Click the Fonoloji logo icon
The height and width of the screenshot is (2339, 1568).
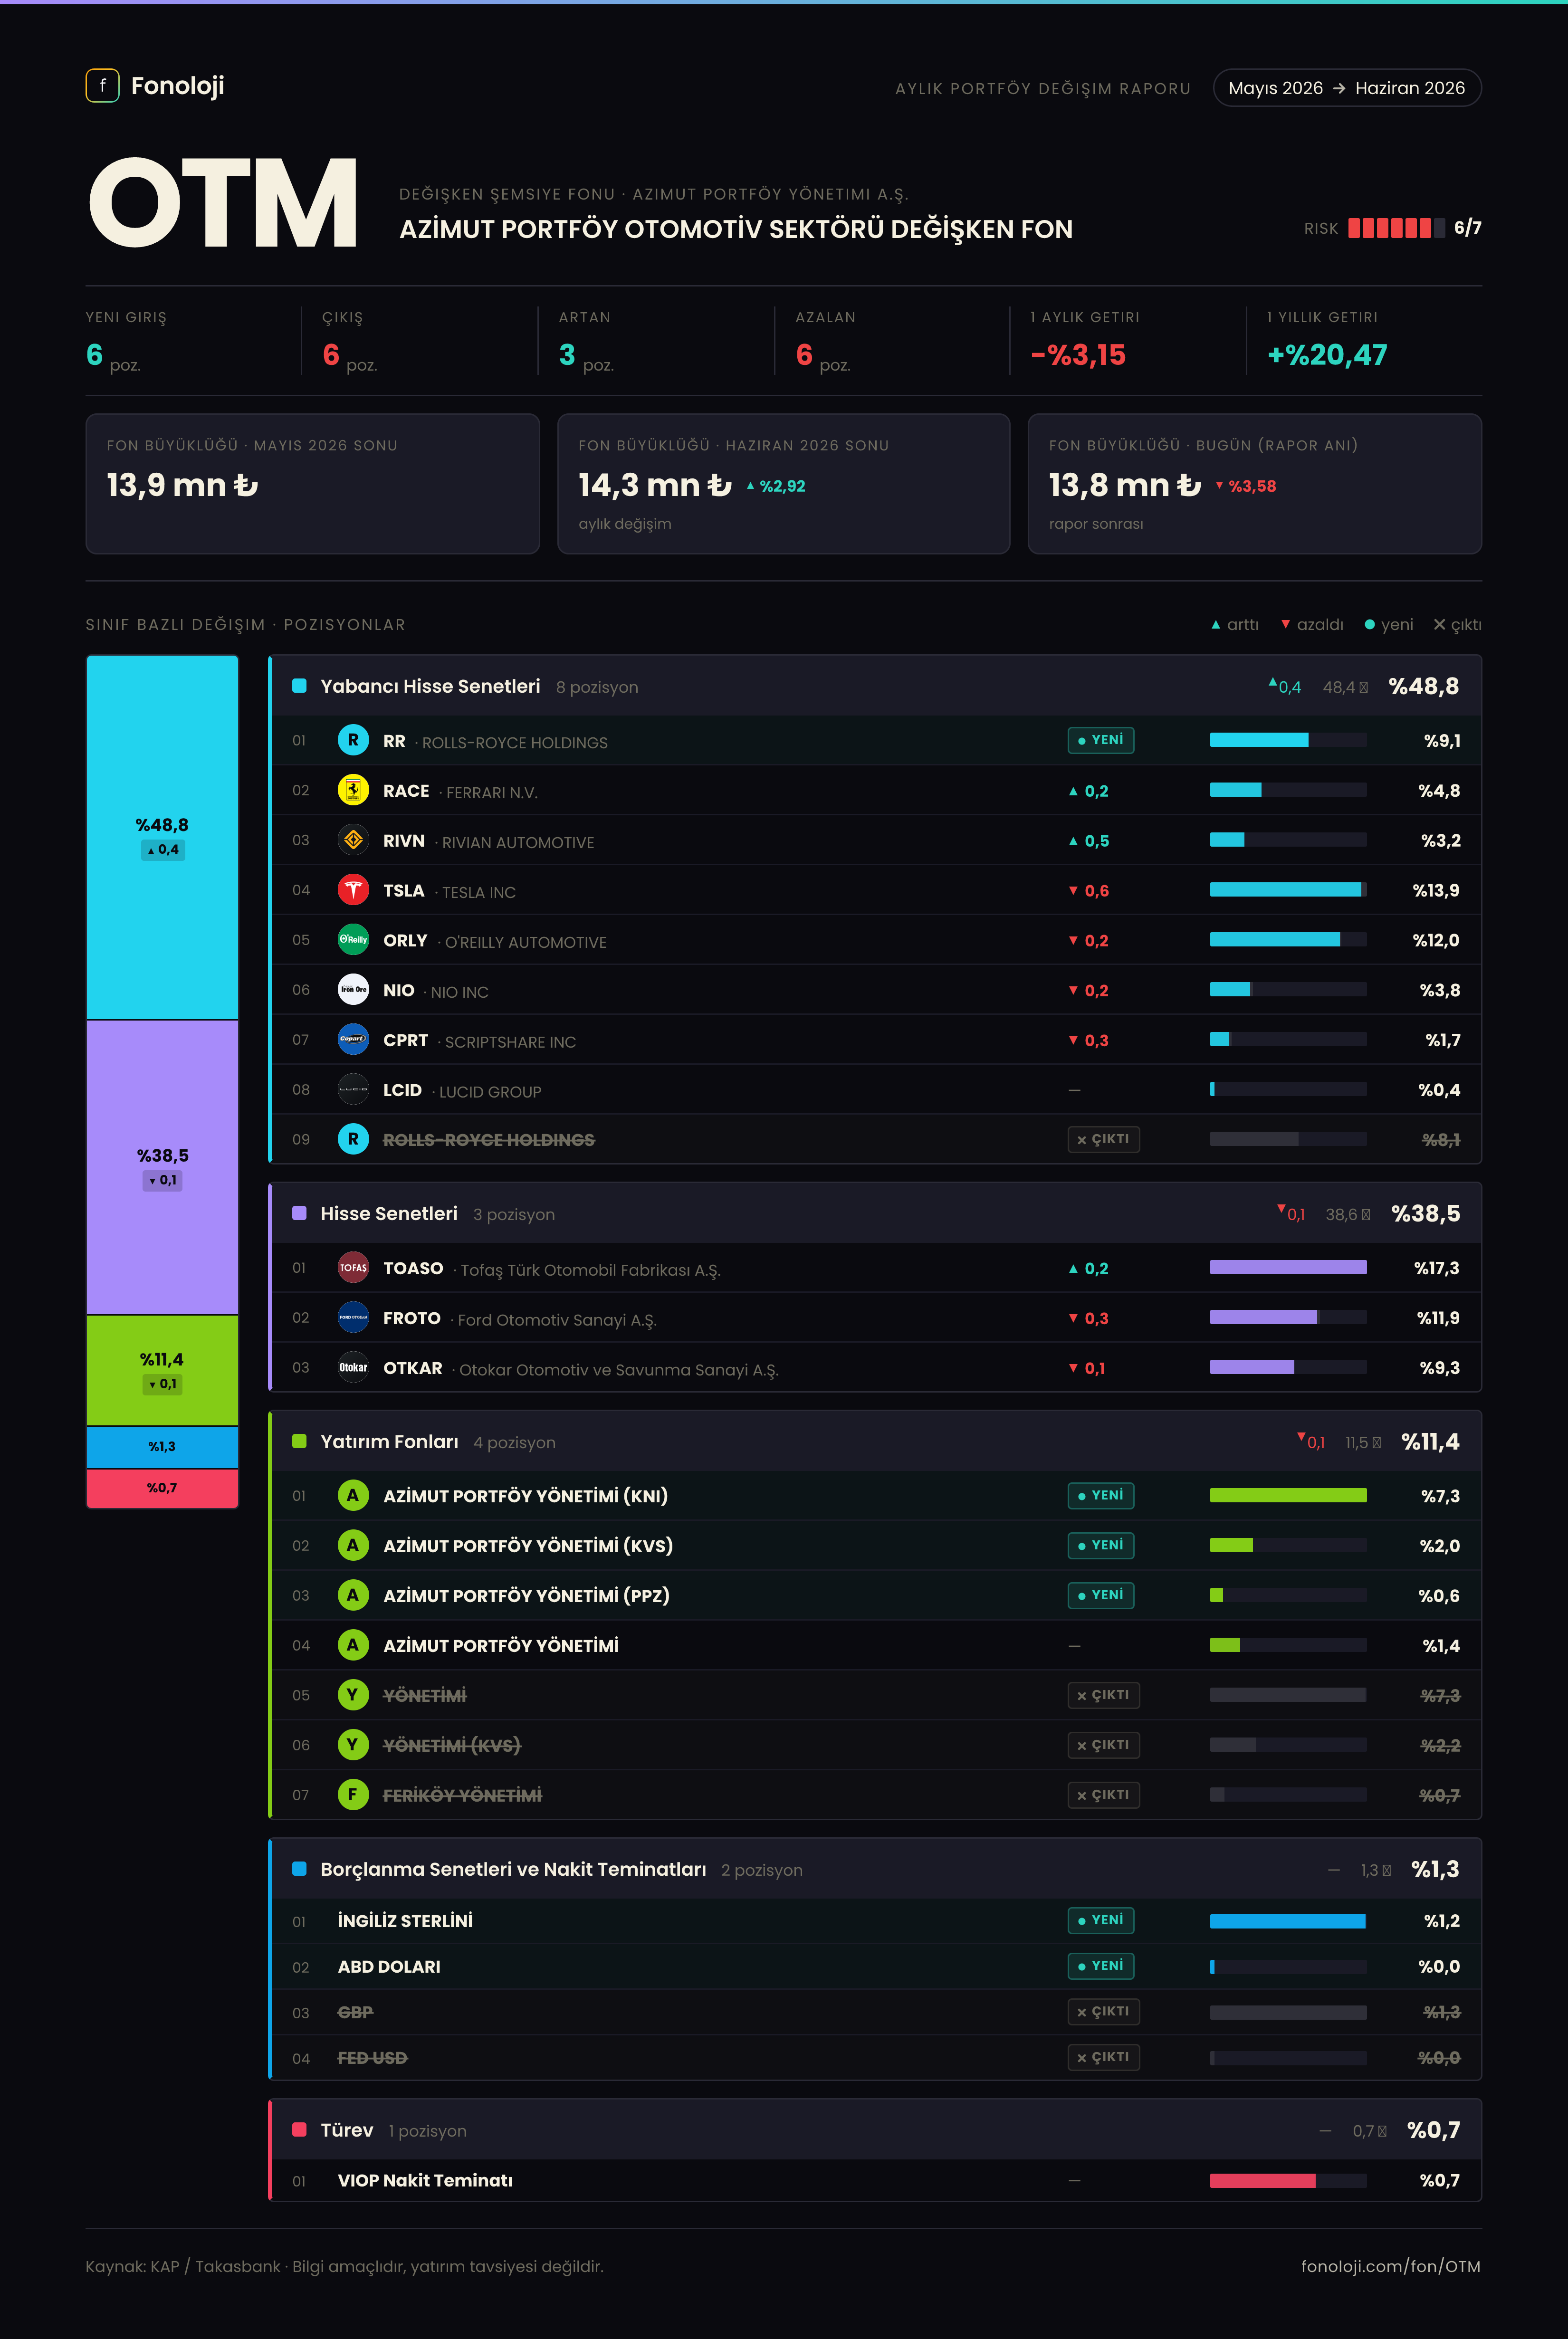click(102, 86)
